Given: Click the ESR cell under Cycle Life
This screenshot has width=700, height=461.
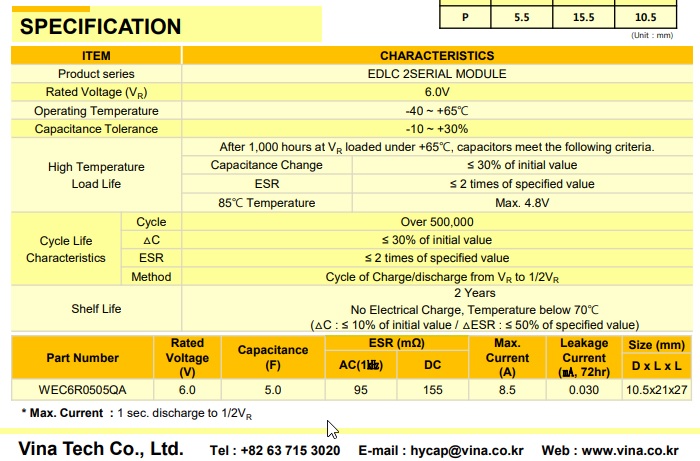Looking at the screenshot, I should pyautogui.click(x=151, y=258).
